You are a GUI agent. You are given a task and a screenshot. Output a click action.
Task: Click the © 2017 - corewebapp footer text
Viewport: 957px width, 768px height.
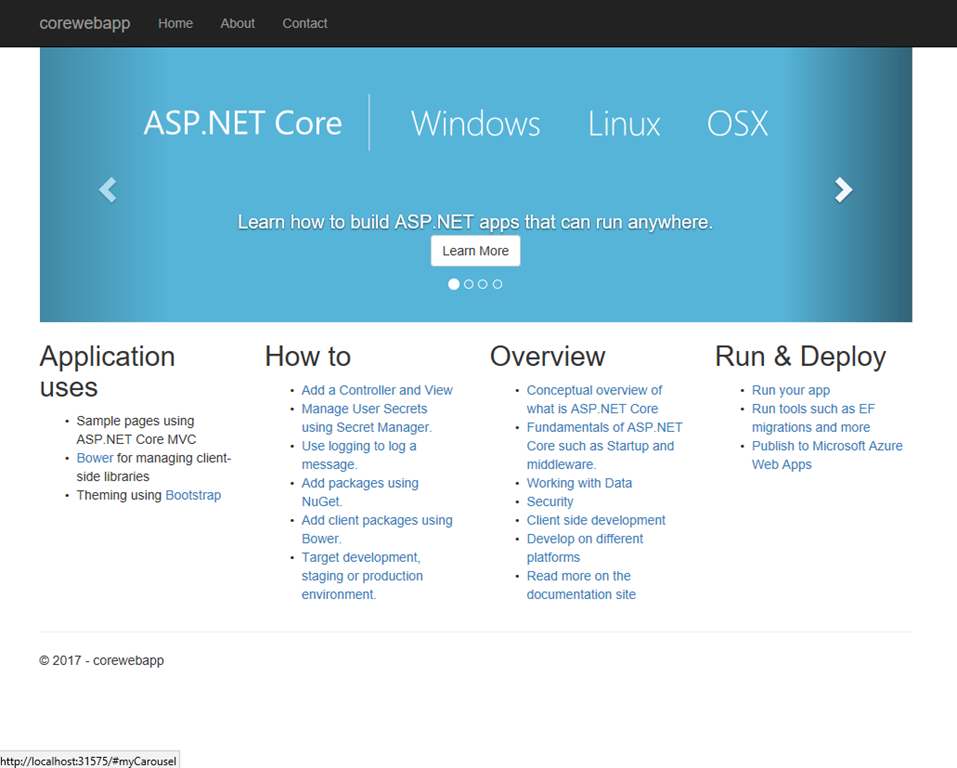[x=101, y=661]
